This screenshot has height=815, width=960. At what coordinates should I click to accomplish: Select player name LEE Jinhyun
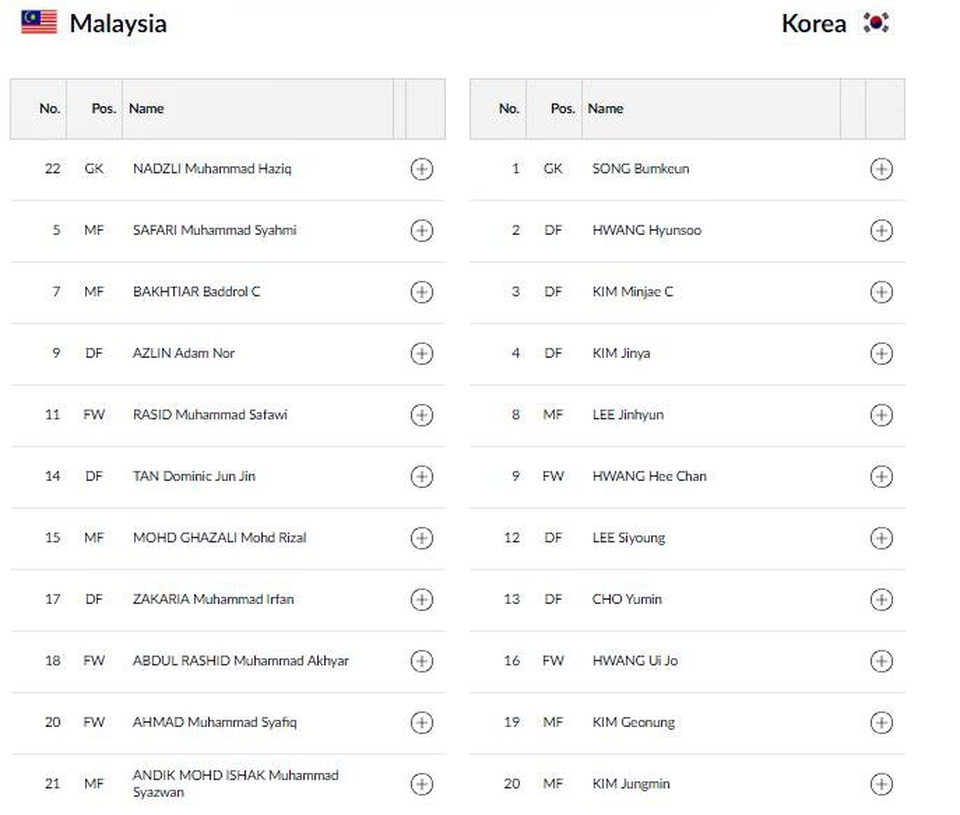click(628, 415)
